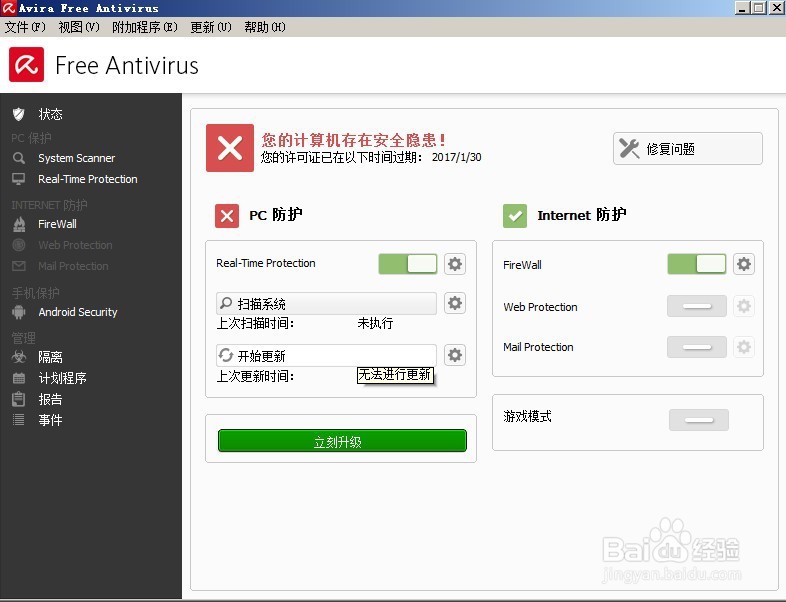Click the wrench and screwdriver icon on 修复问题
The image size is (786, 602).
pyautogui.click(x=630, y=148)
